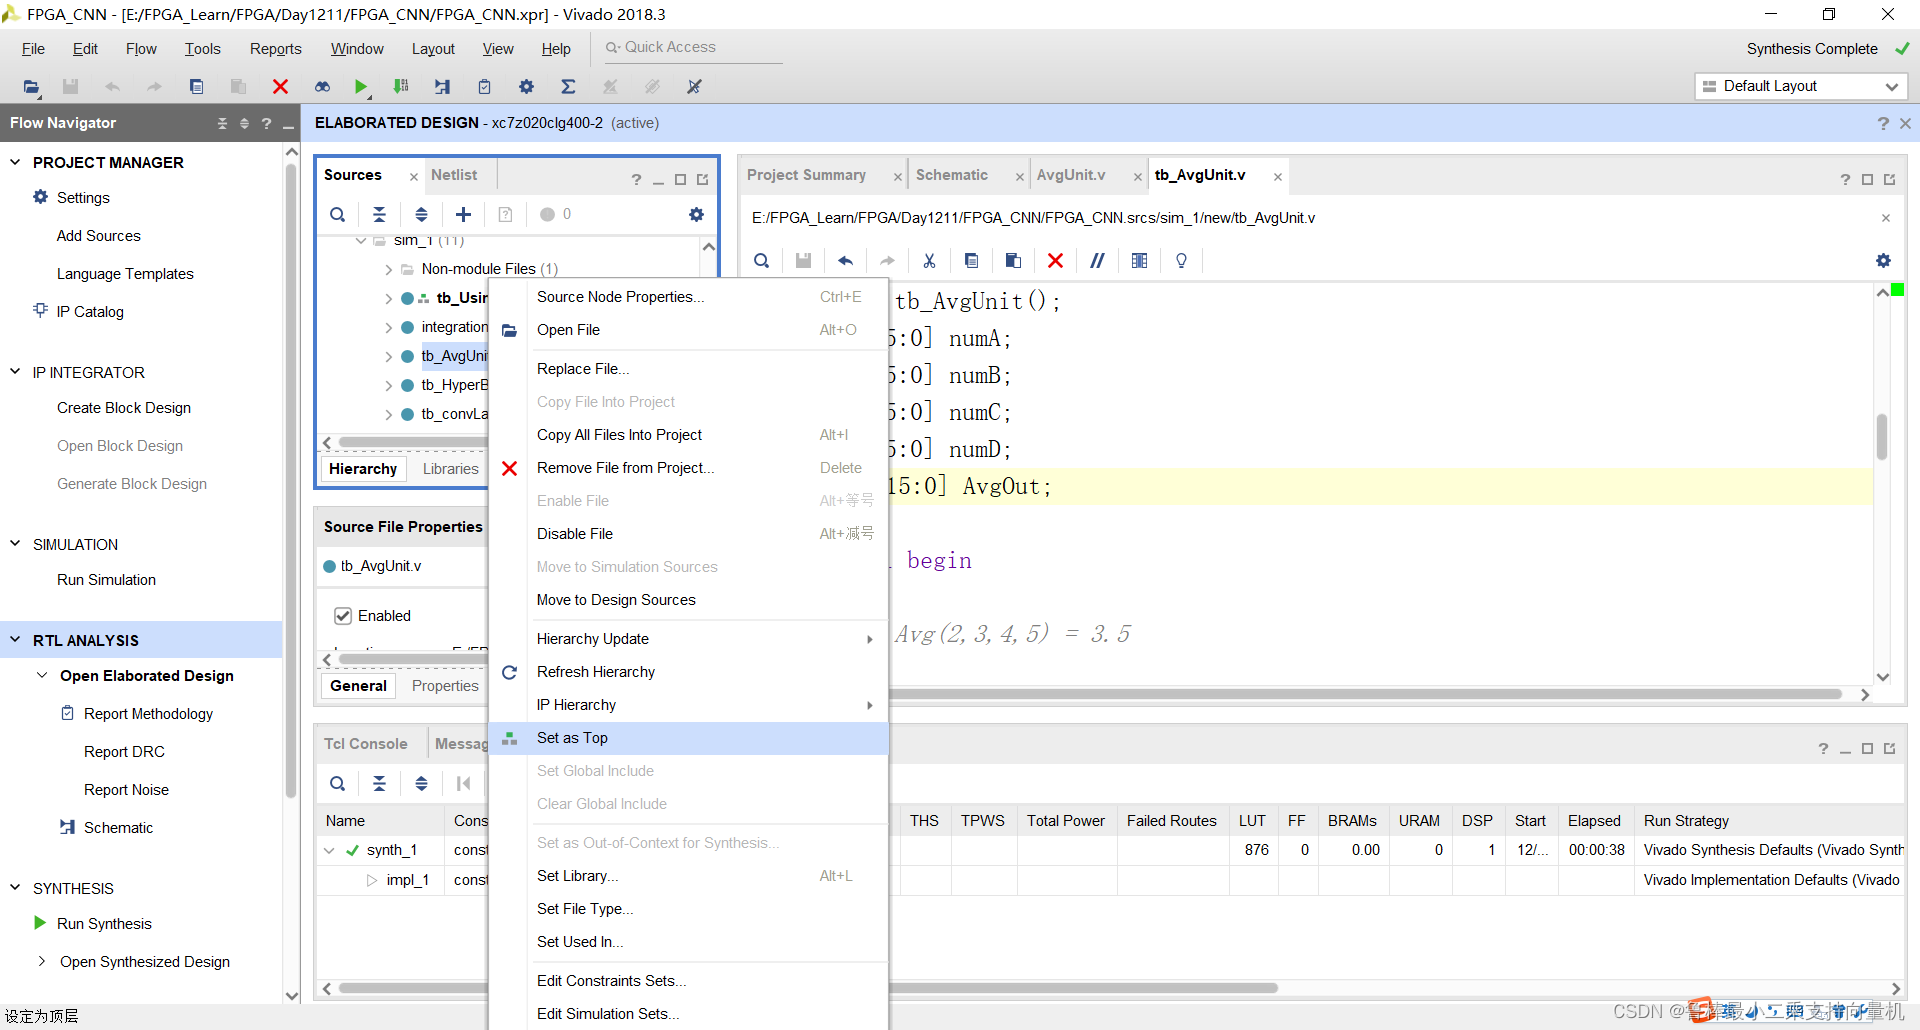Click Report Methodology
Image resolution: width=1920 pixels, height=1030 pixels.
[x=148, y=714]
